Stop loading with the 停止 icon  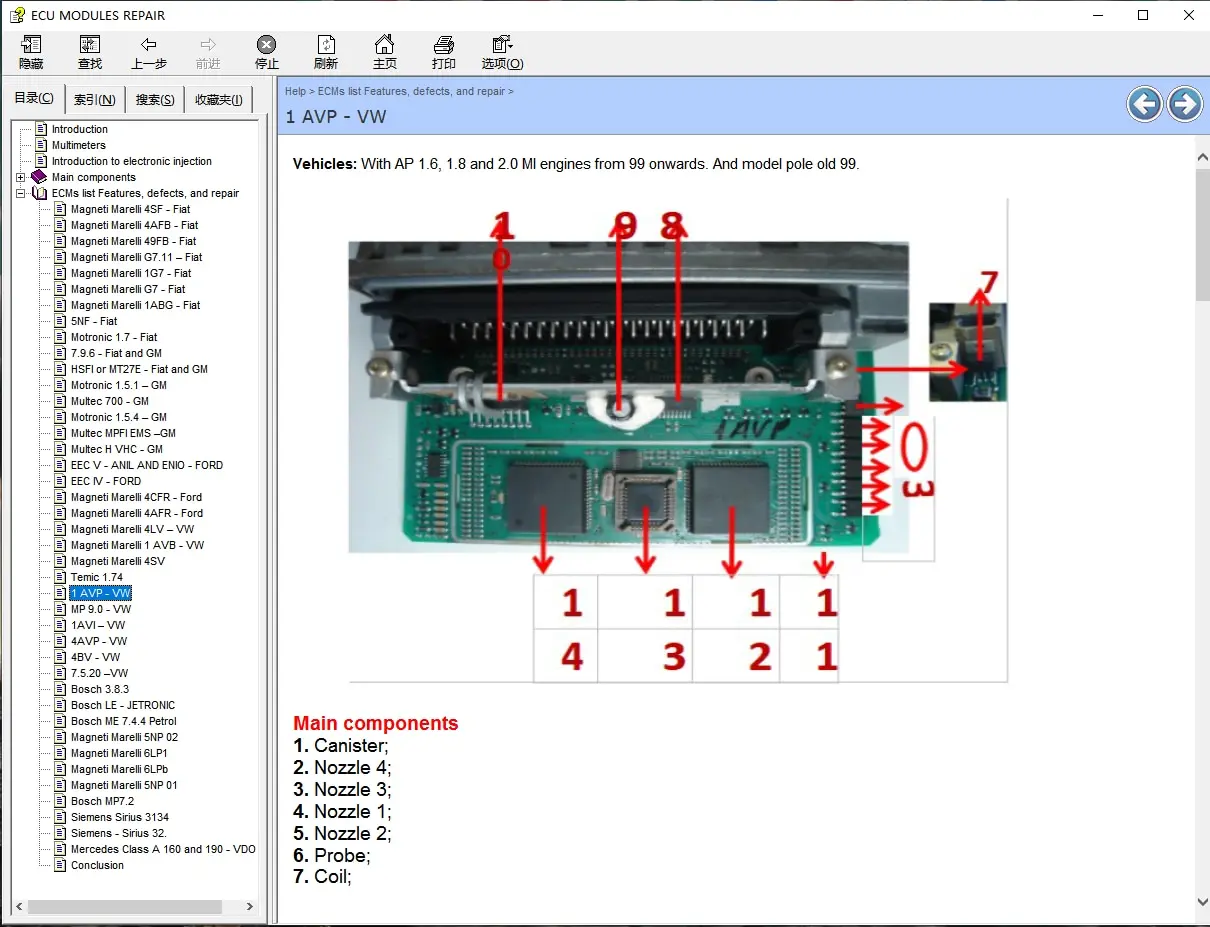tap(265, 52)
